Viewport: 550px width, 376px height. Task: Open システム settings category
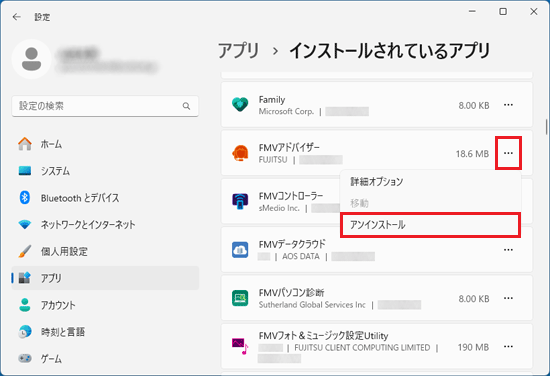(x=105, y=171)
